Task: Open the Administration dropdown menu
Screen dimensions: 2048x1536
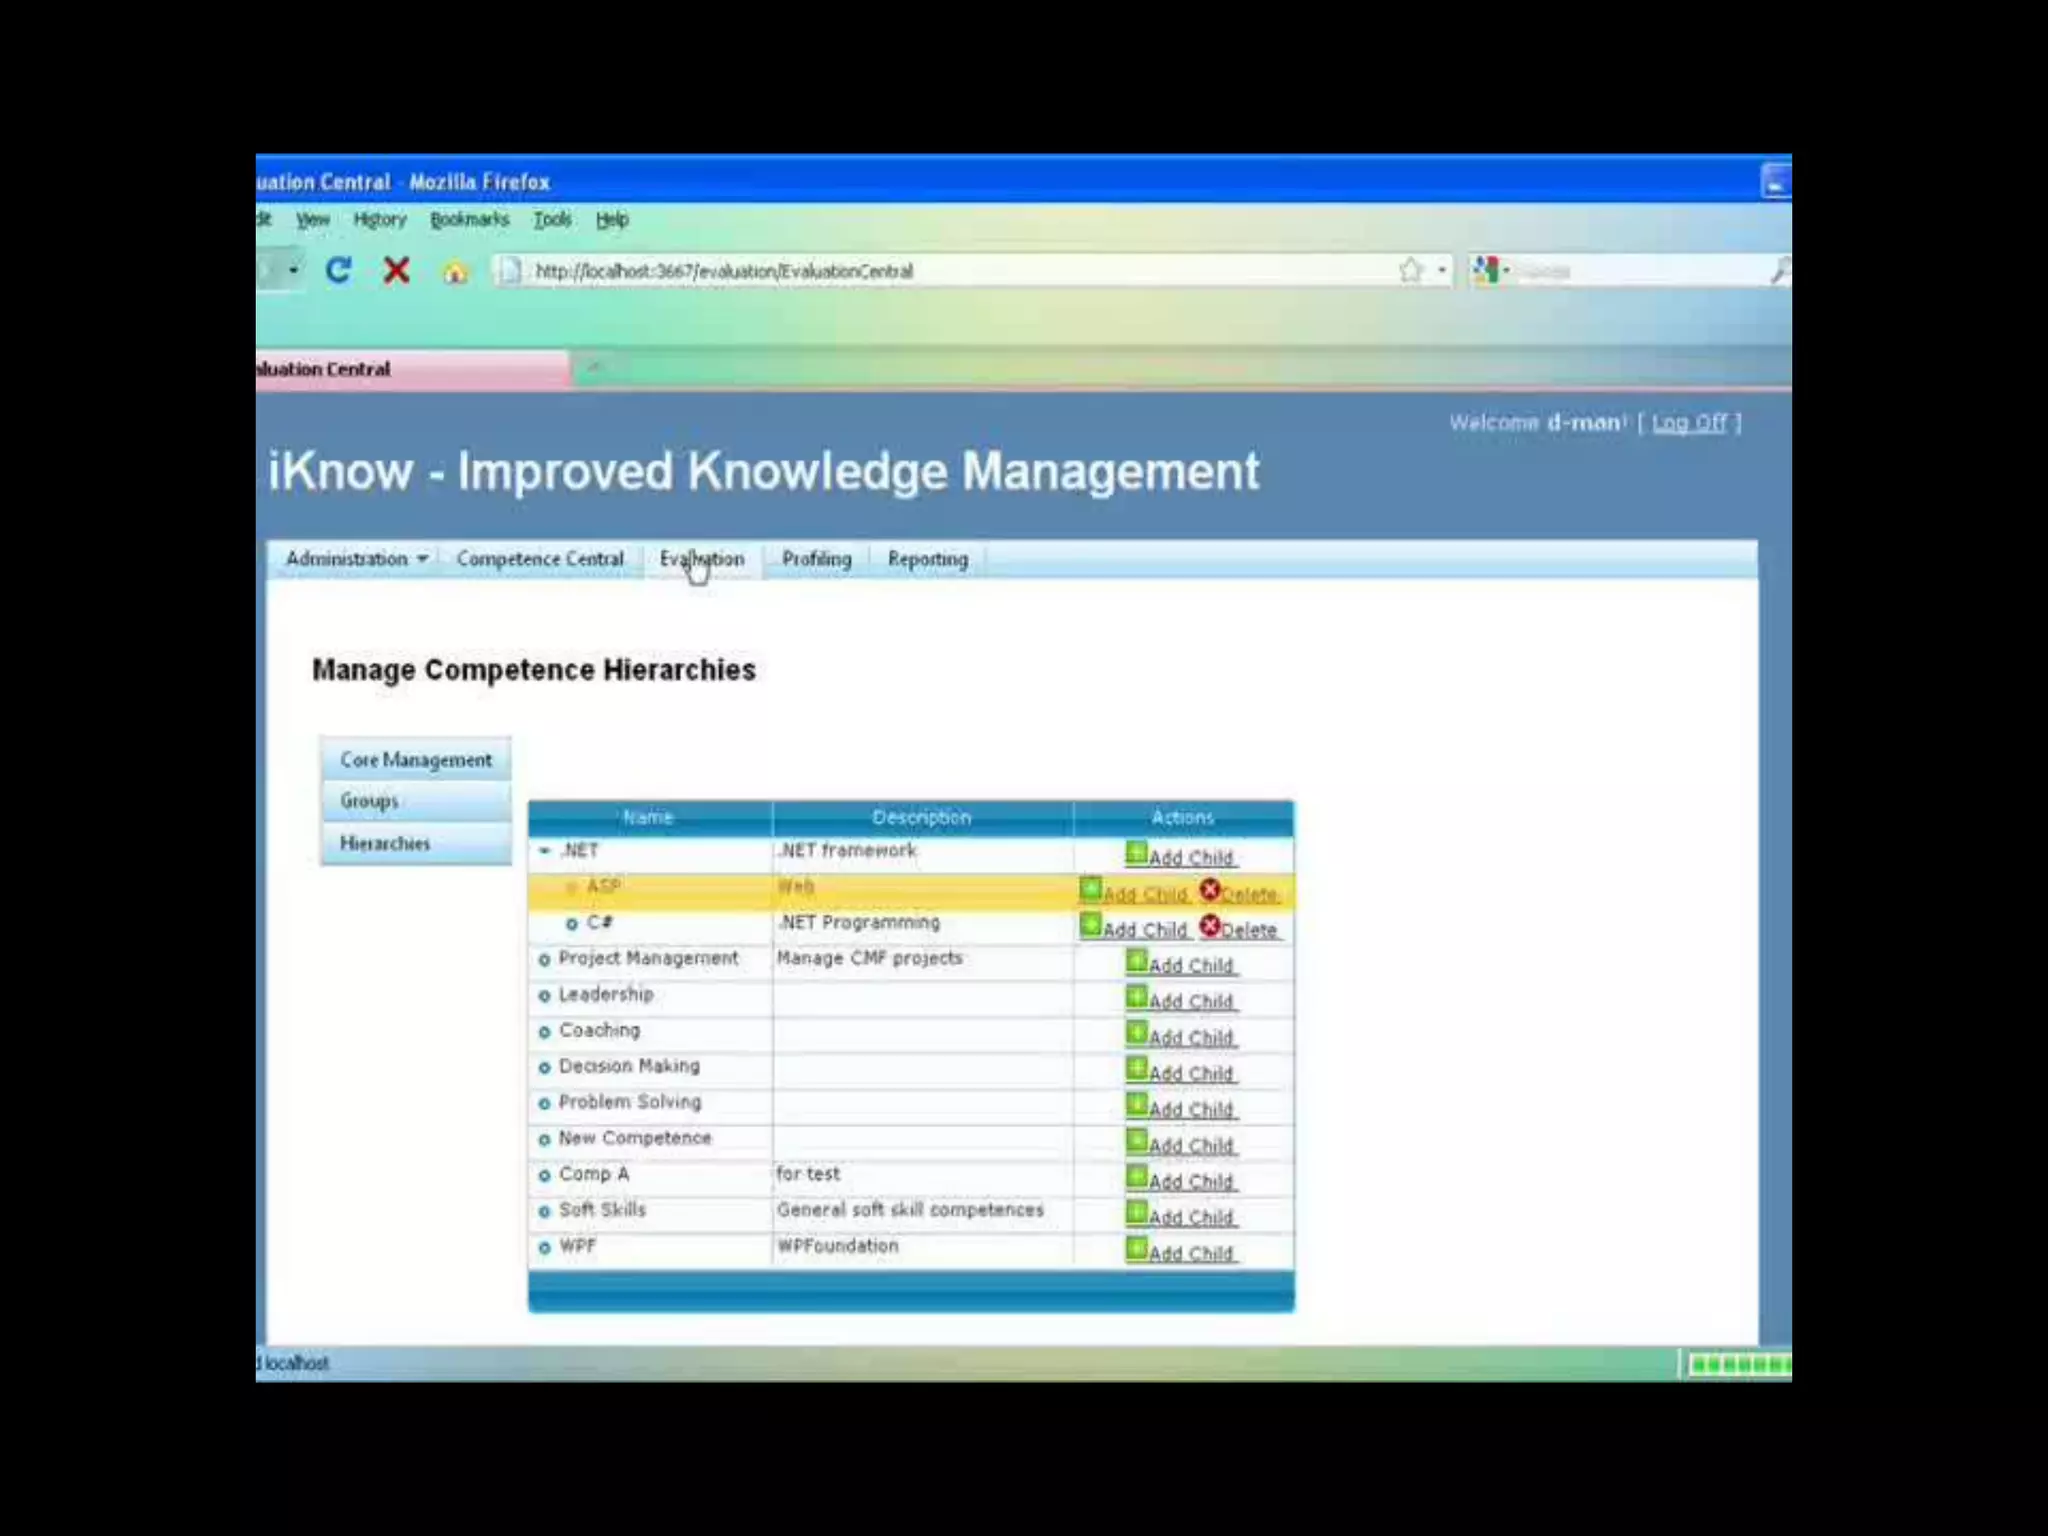Action: click(356, 559)
